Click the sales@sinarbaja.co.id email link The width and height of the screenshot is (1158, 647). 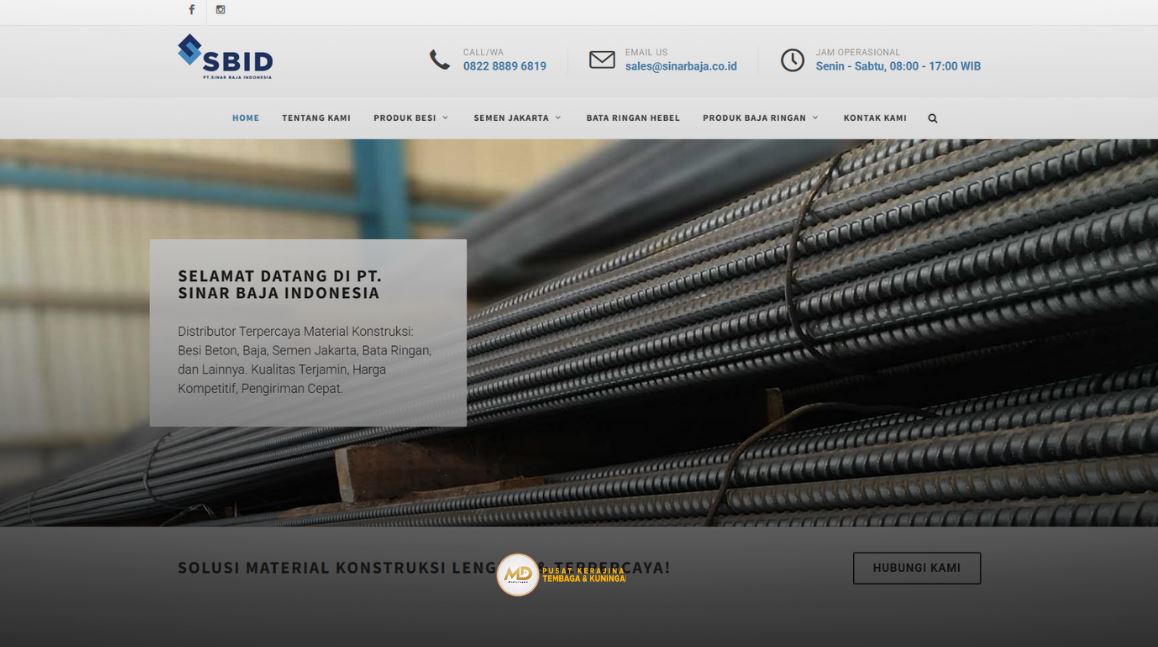[x=681, y=67]
